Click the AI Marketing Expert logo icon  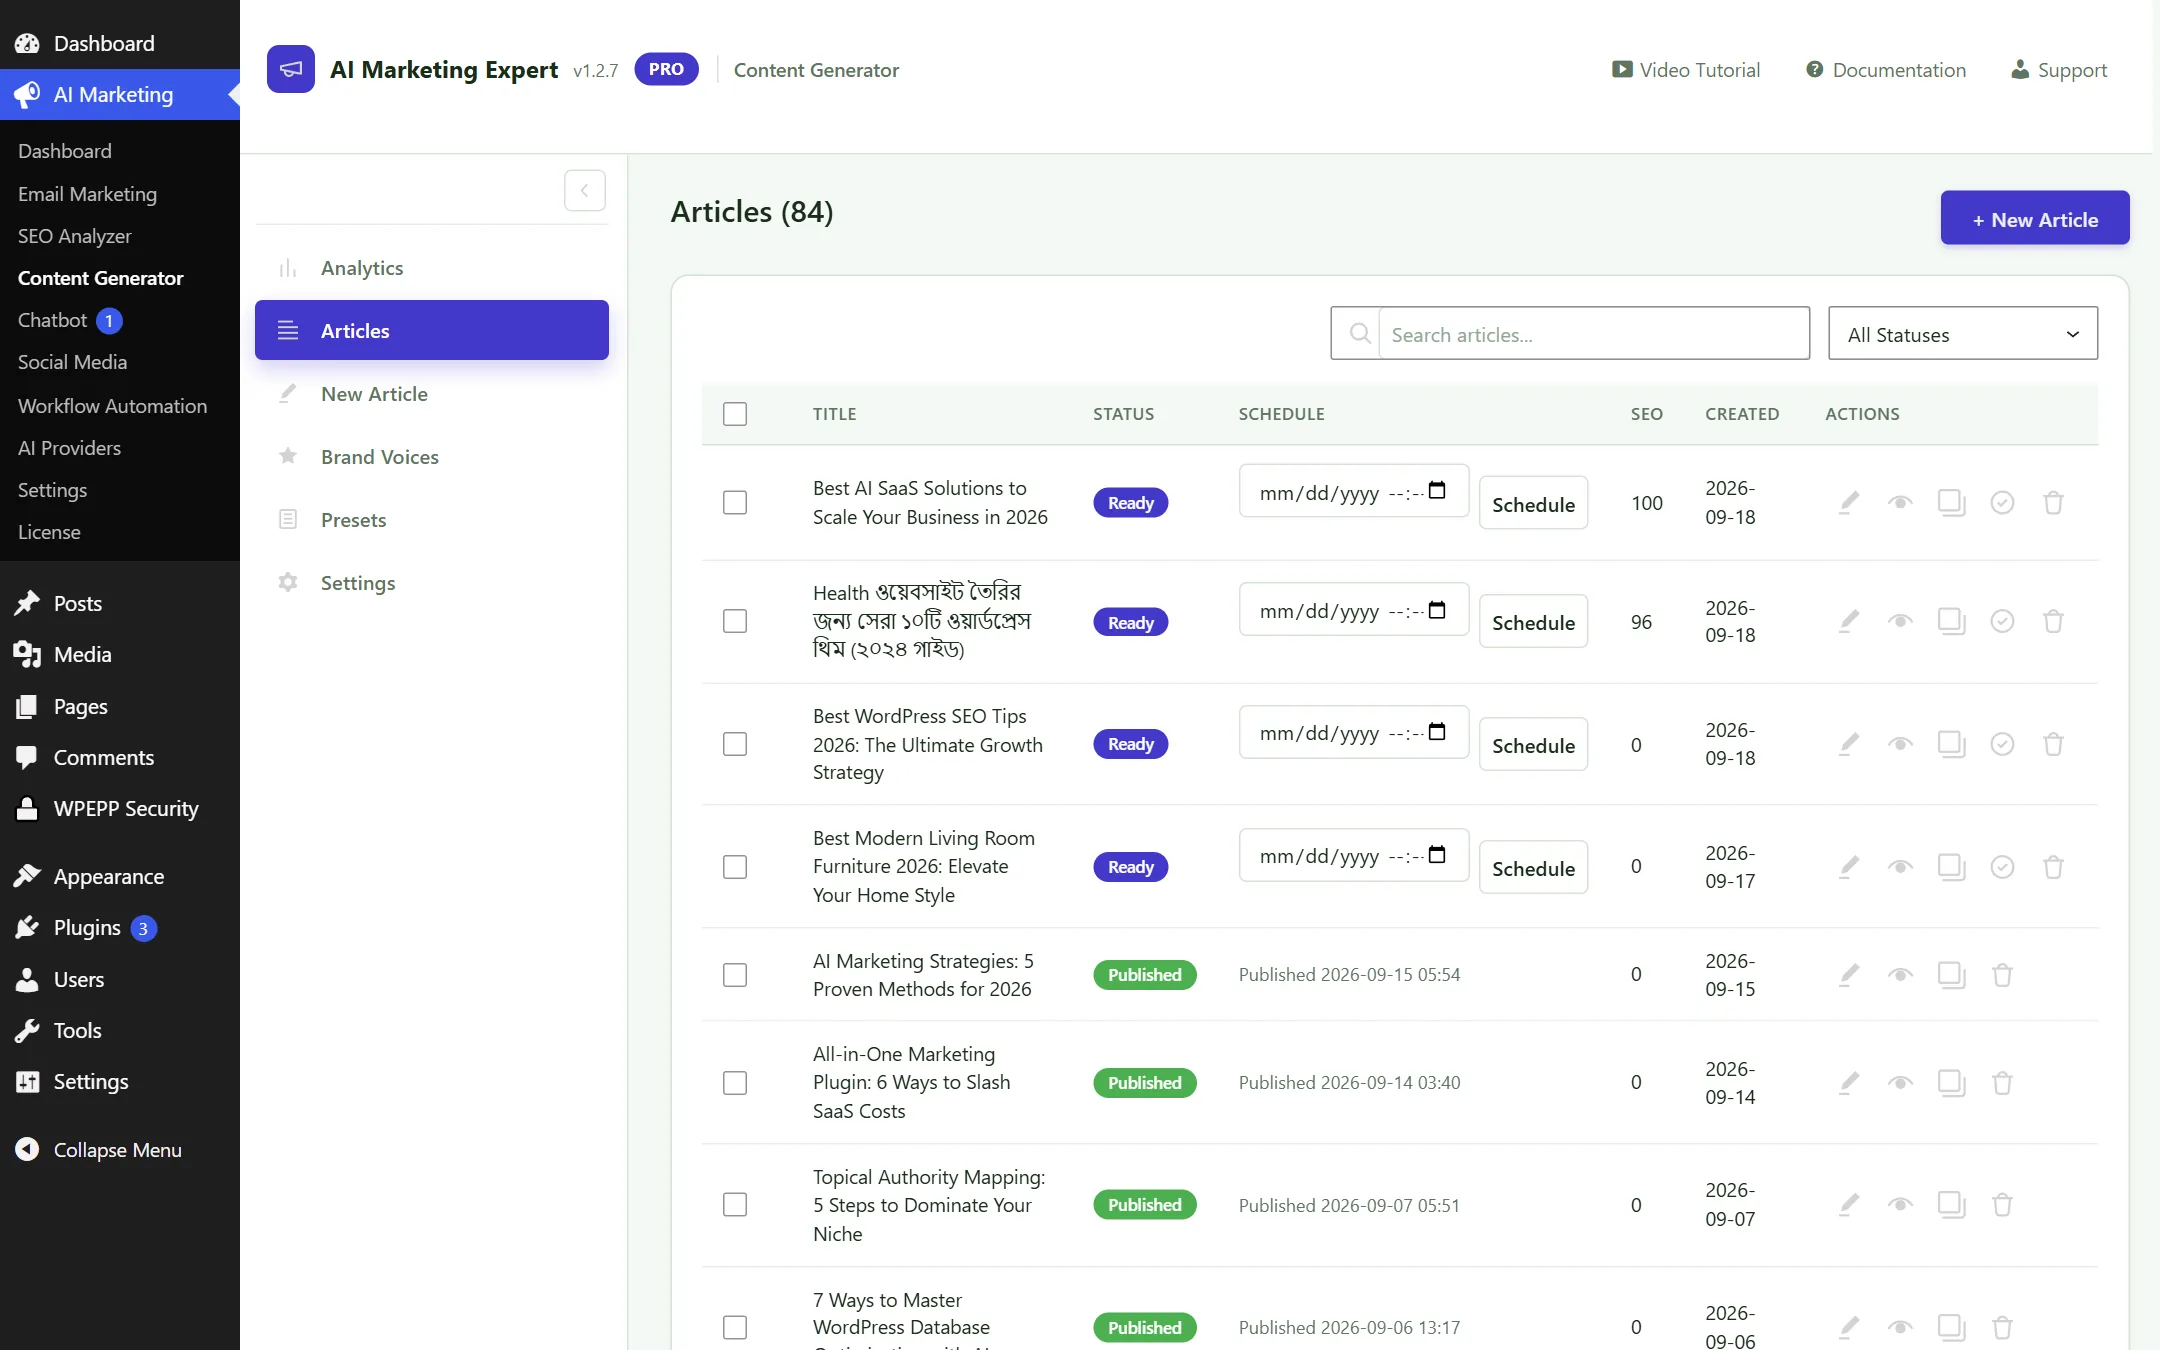pyautogui.click(x=291, y=69)
